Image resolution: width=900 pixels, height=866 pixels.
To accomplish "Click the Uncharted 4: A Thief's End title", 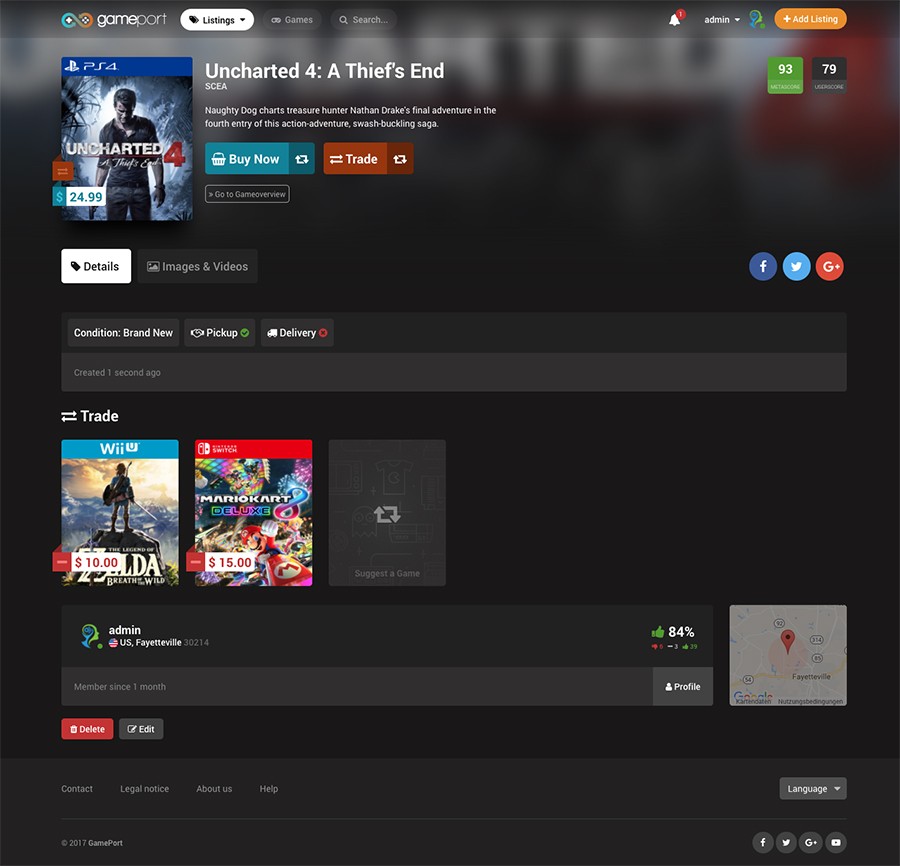I will pyautogui.click(x=324, y=71).
